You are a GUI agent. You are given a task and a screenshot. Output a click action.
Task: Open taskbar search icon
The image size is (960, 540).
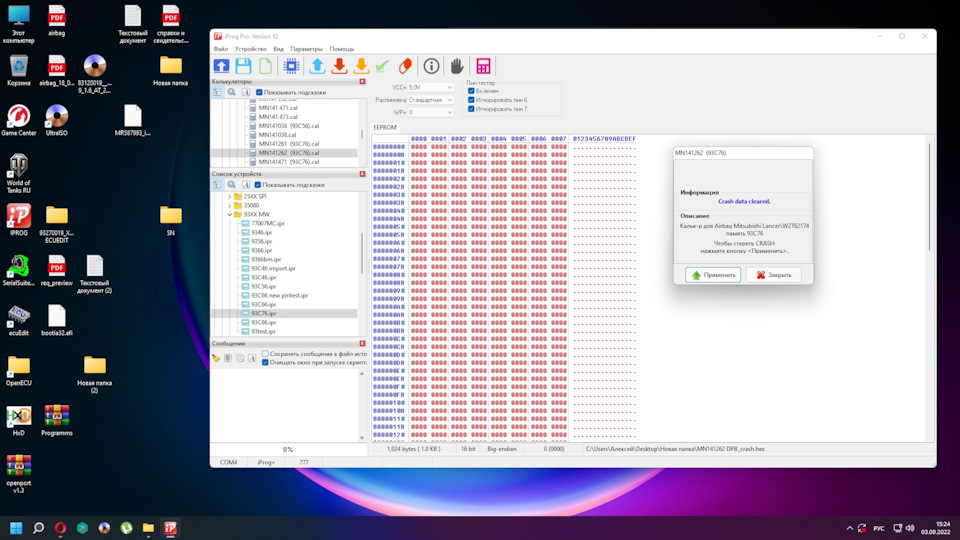tap(38, 528)
